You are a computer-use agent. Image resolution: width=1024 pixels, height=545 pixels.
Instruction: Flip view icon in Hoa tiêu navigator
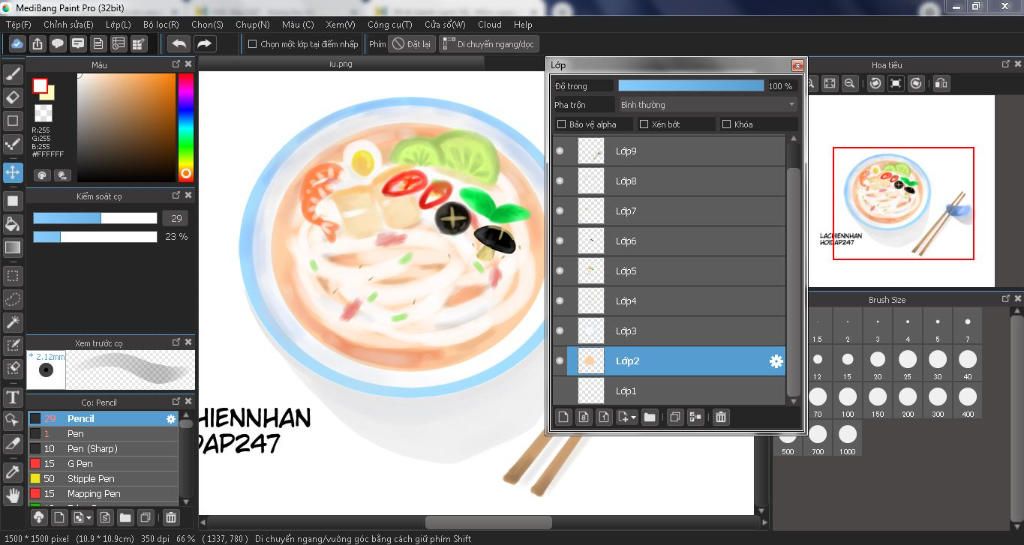point(941,83)
